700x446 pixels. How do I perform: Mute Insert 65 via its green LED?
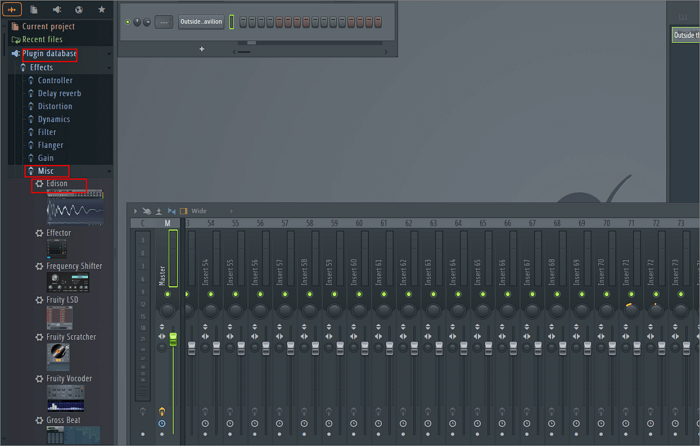click(483, 294)
